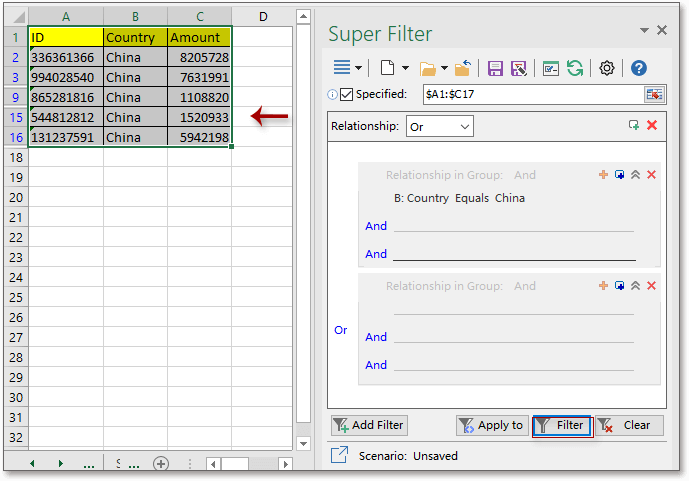Select the B: Country Equals China condition
This screenshot has height=481, width=689.
(459, 198)
